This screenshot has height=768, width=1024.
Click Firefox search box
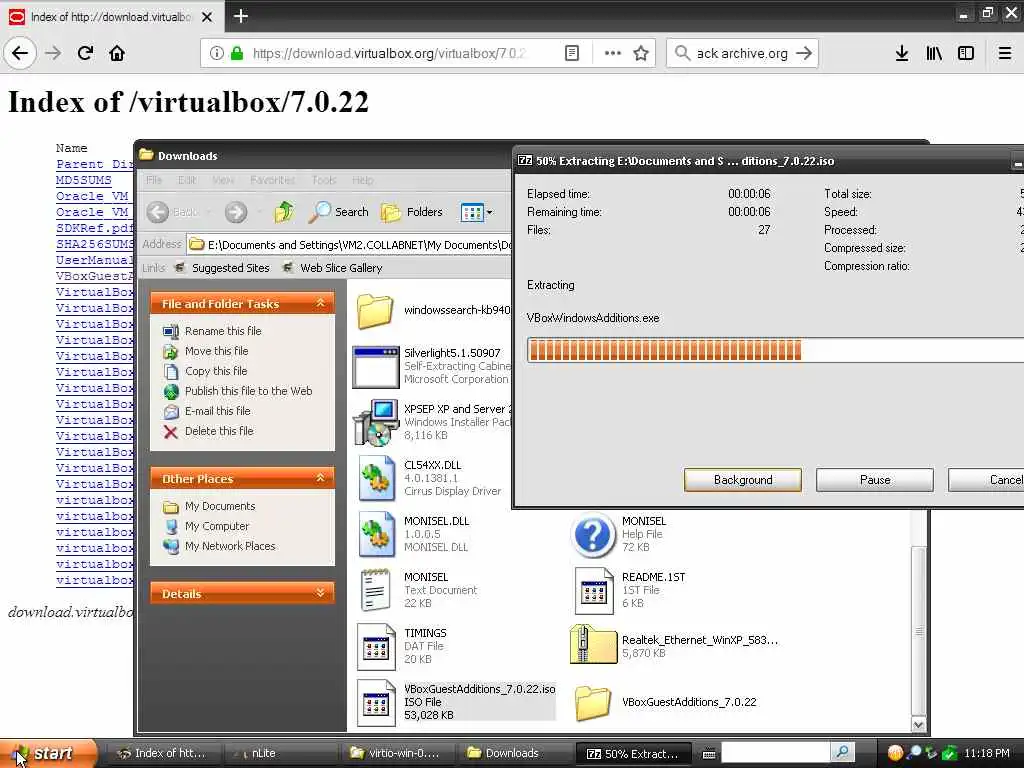(x=742, y=53)
